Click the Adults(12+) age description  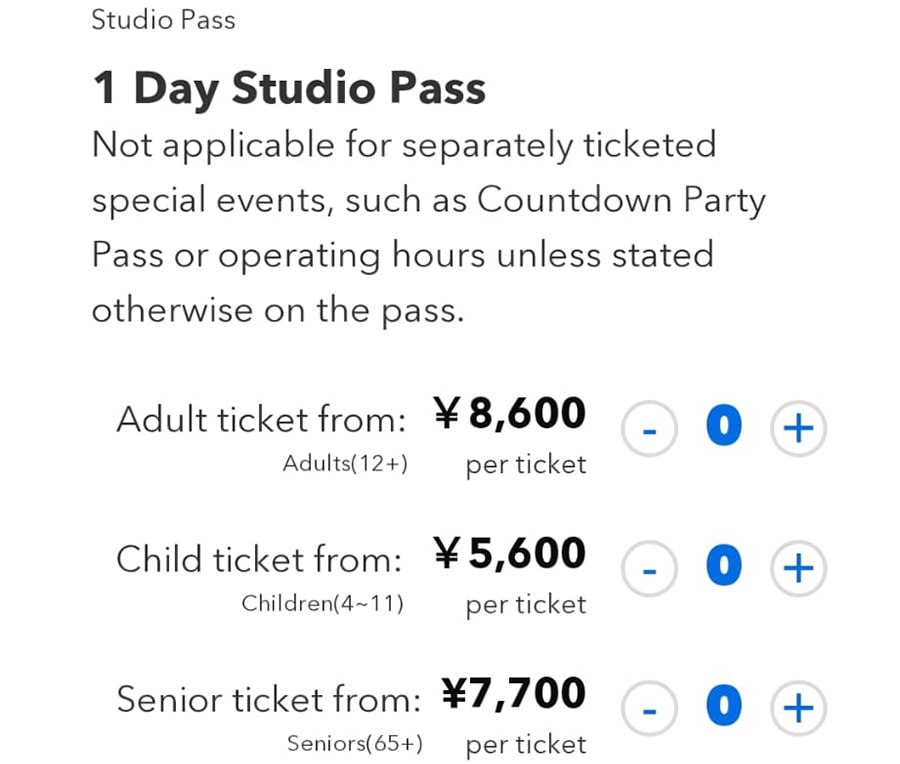pos(346,464)
